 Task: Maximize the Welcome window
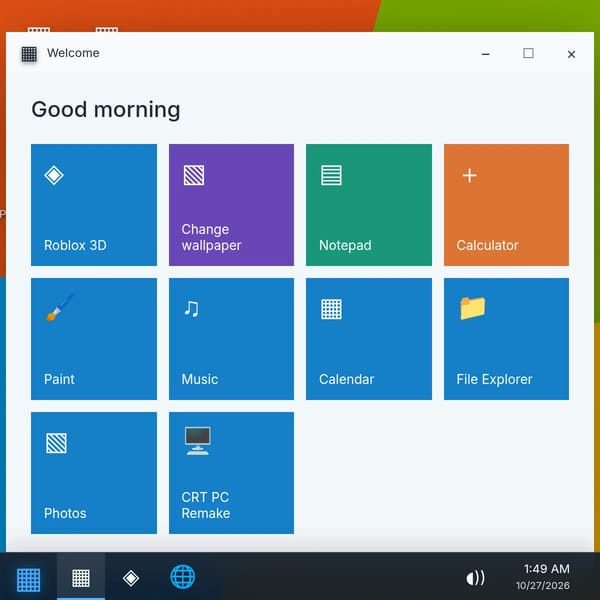click(528, 53)
